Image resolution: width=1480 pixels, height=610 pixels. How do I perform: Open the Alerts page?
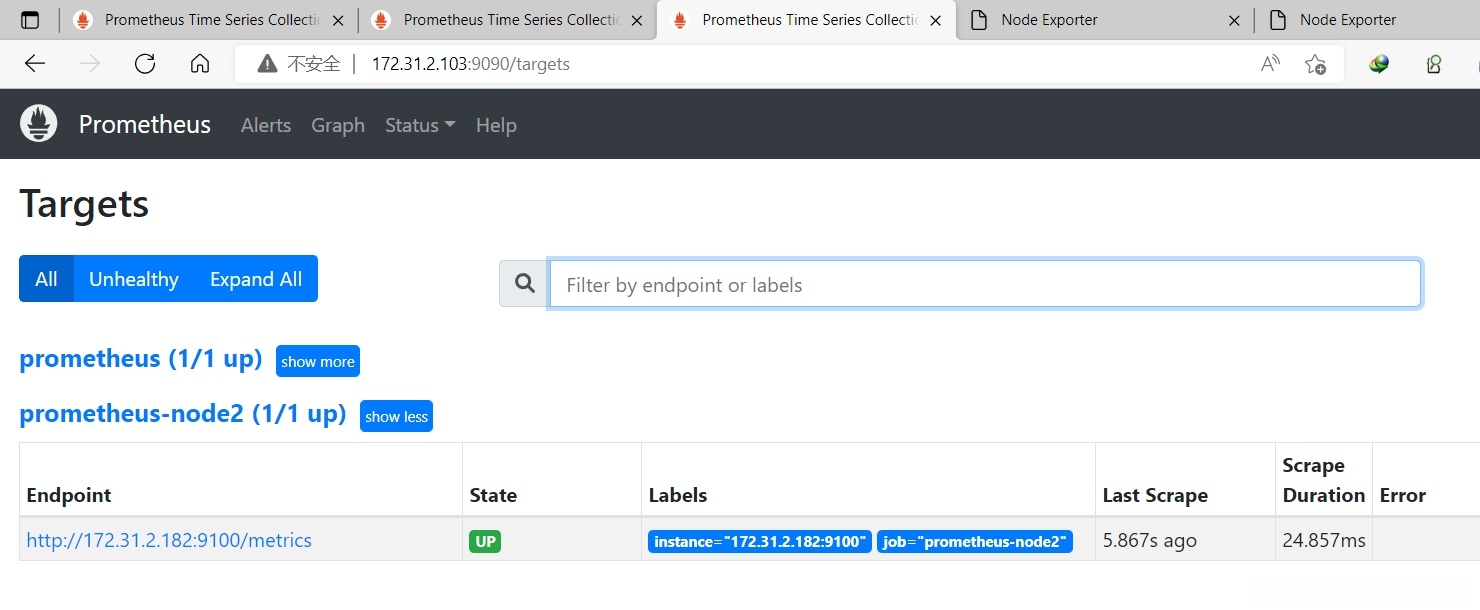click(266, 125)
